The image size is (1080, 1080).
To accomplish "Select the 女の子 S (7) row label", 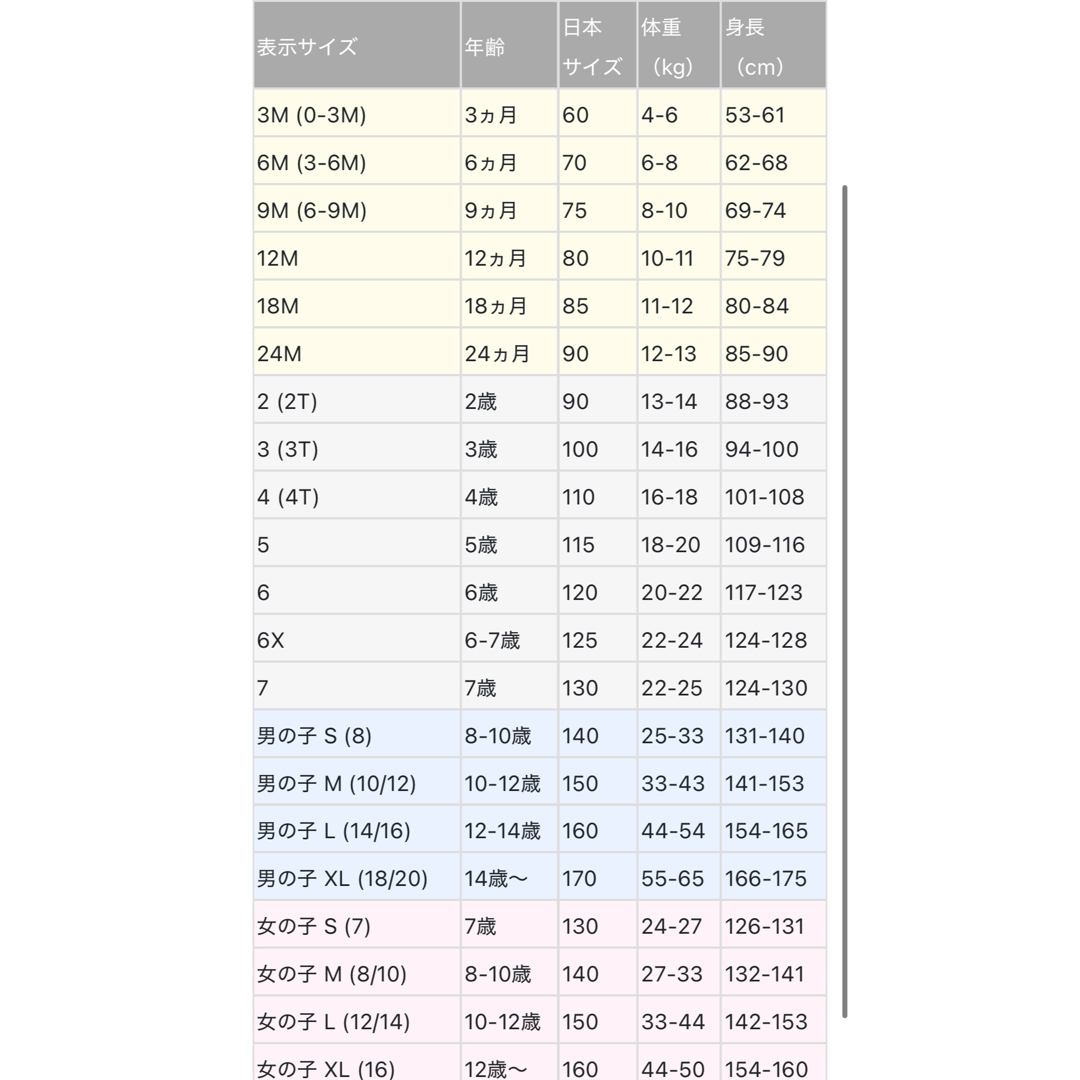I will coord(357,926).
